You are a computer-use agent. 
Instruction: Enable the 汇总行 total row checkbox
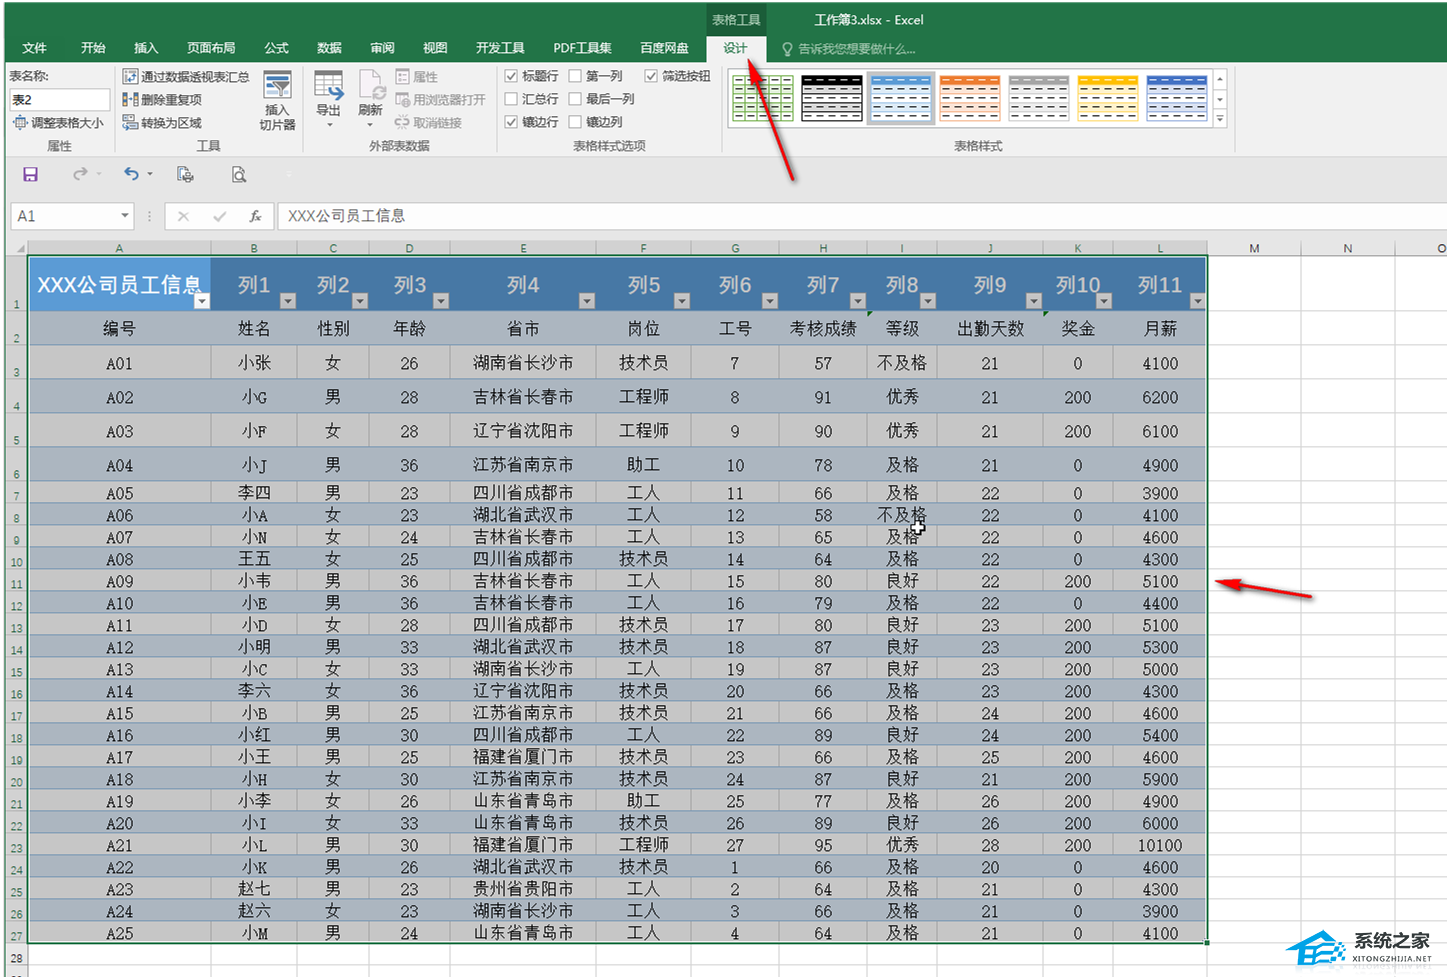coord(512,99)
